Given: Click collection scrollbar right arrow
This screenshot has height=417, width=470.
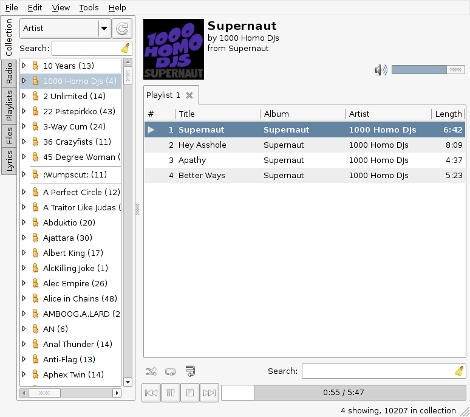Looking at the screenshot, I should (117, 393).
